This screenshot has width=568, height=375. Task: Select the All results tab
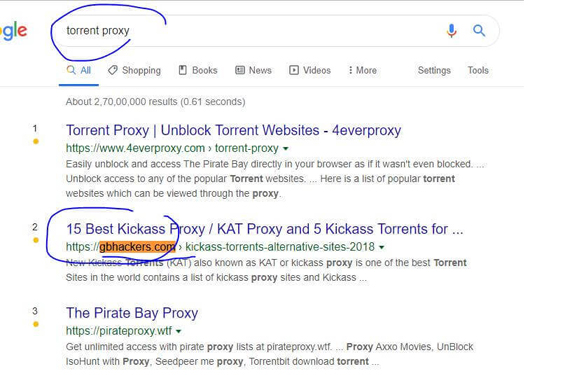(x=79, y=70)
